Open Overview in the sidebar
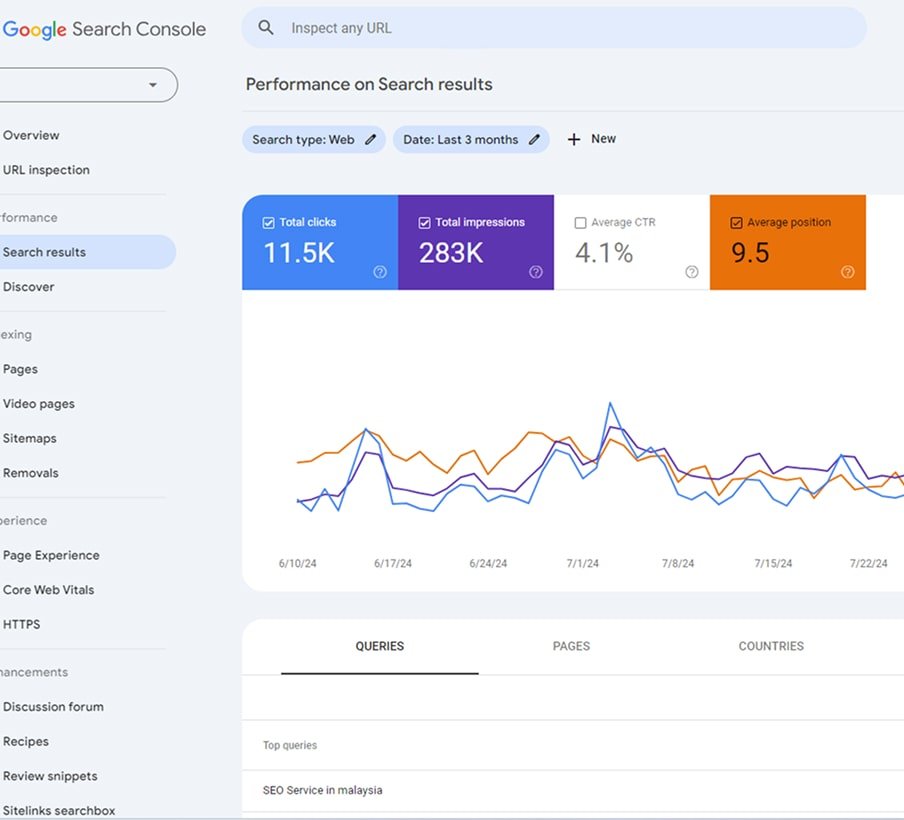Image resolution: width=904 pixels, height=820 pixels. [31, 136]
